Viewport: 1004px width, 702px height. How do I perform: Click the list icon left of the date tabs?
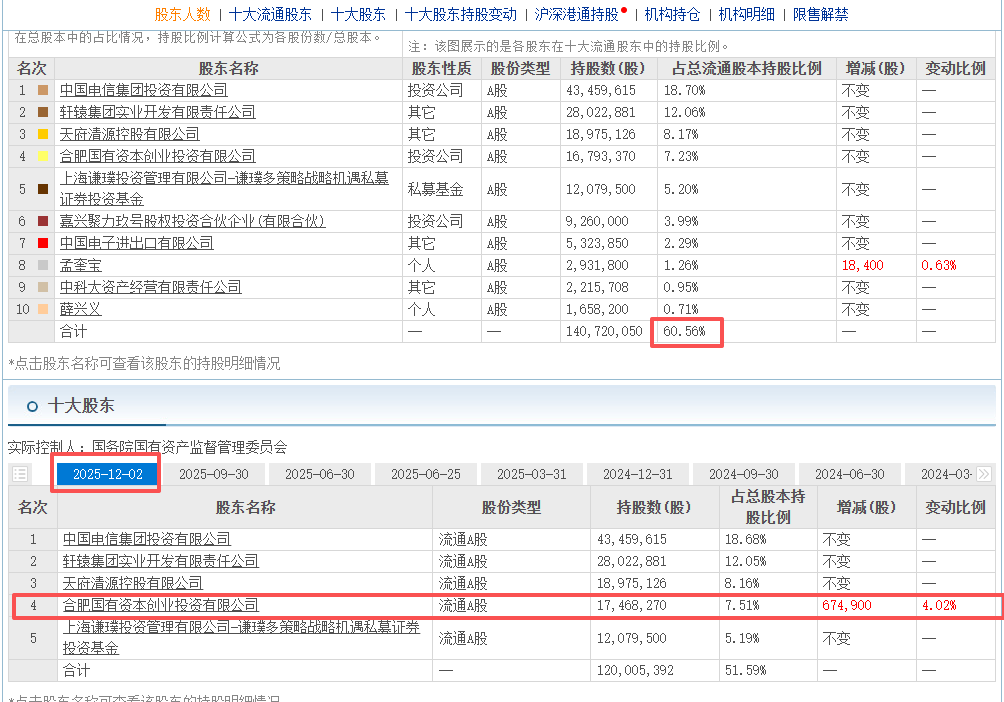pyautogui.click(x=20, y=474)
